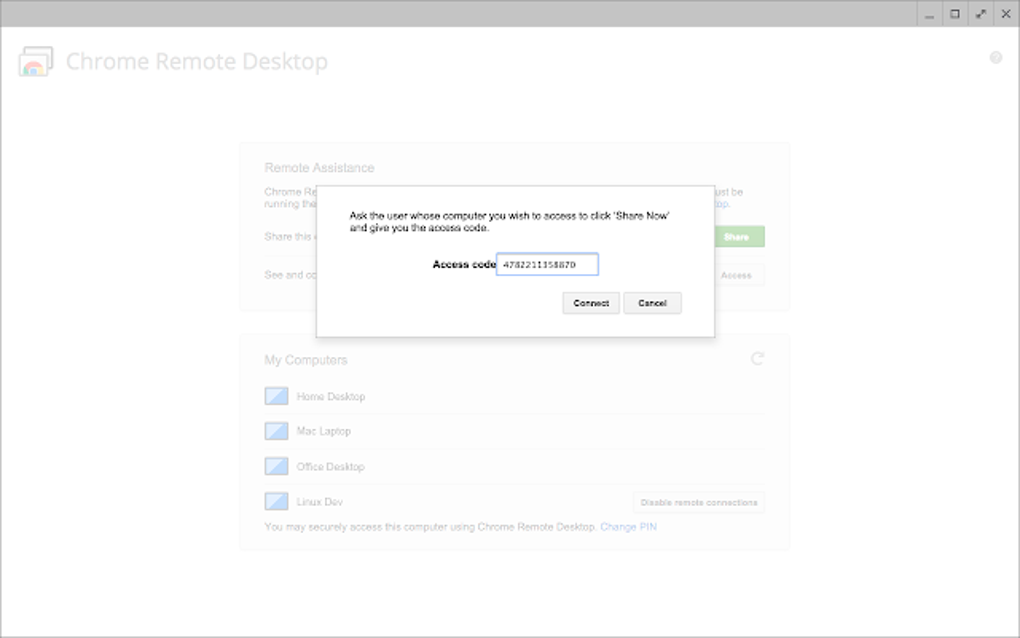Select the Home Desktop computer icon

click(x=276, y=396)
